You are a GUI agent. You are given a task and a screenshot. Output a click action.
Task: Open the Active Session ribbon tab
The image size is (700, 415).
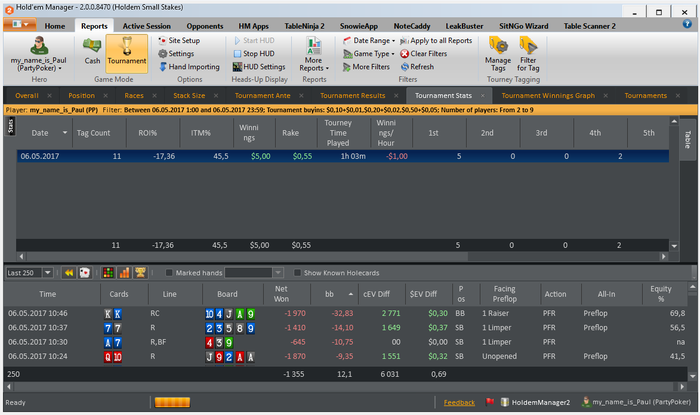point(146,26)
